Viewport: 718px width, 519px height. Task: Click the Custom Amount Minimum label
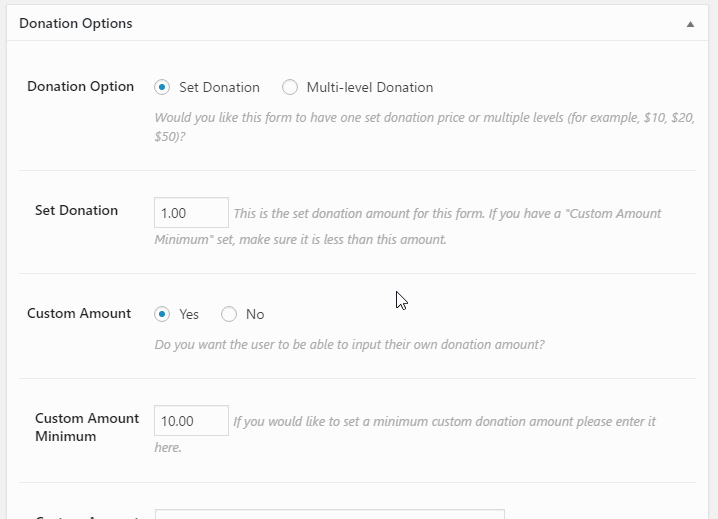pos(87,427)
